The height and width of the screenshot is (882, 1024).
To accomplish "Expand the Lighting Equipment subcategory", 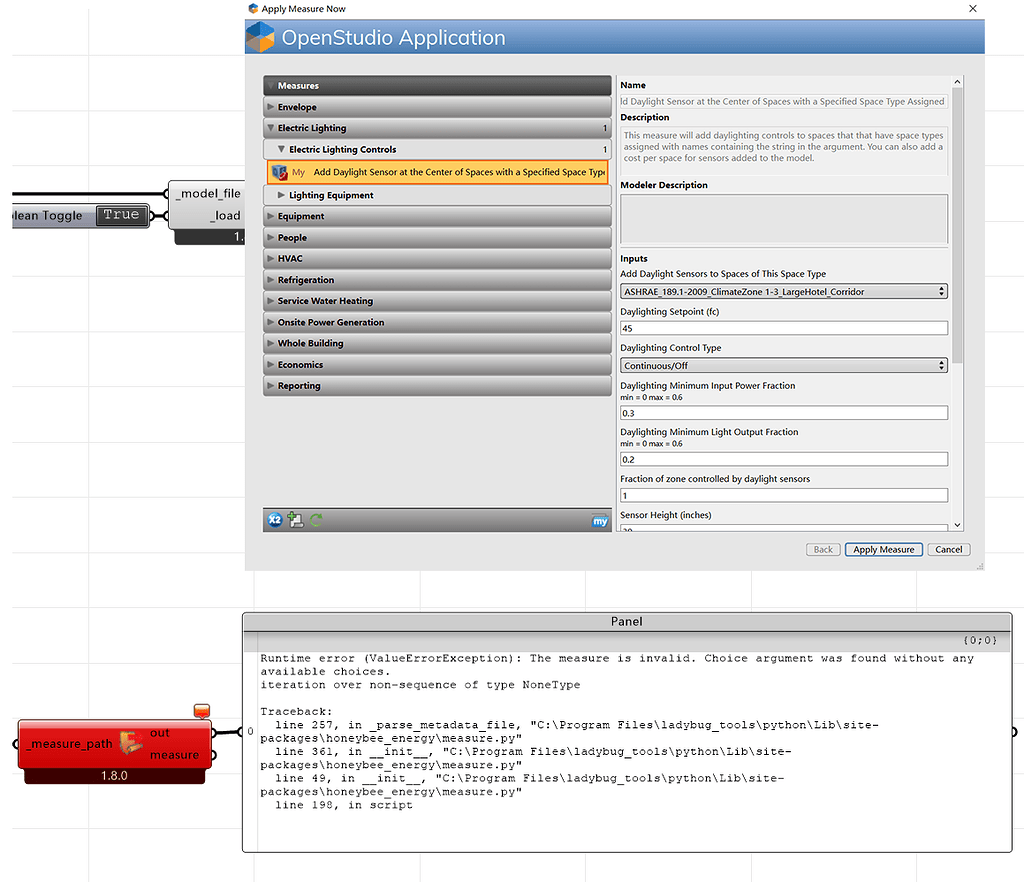I will [437, 195].
